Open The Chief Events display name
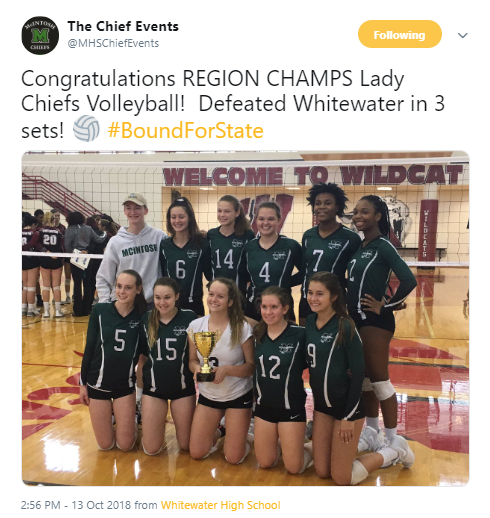490x518 pixels. (123, 26)
